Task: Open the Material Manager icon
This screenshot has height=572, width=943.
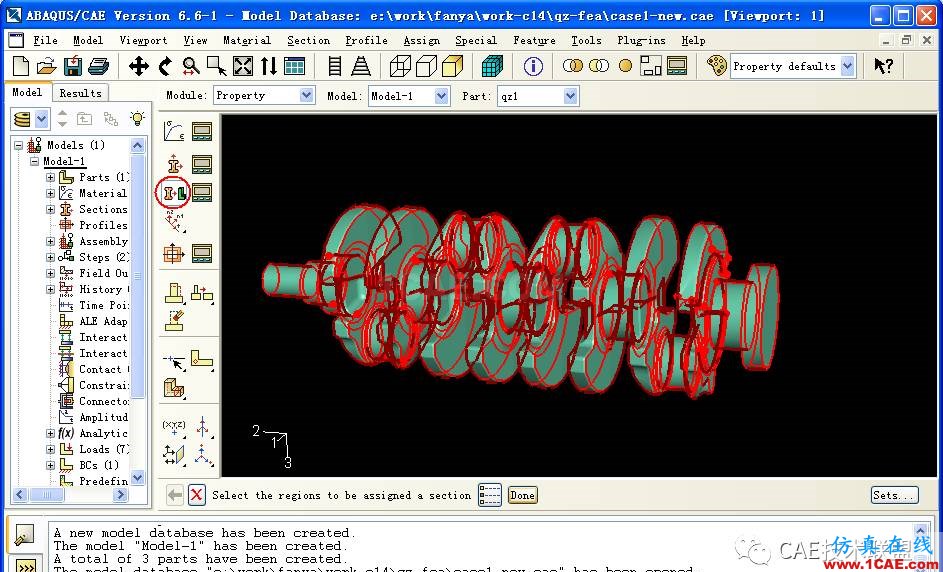Action: pos(202,131)
